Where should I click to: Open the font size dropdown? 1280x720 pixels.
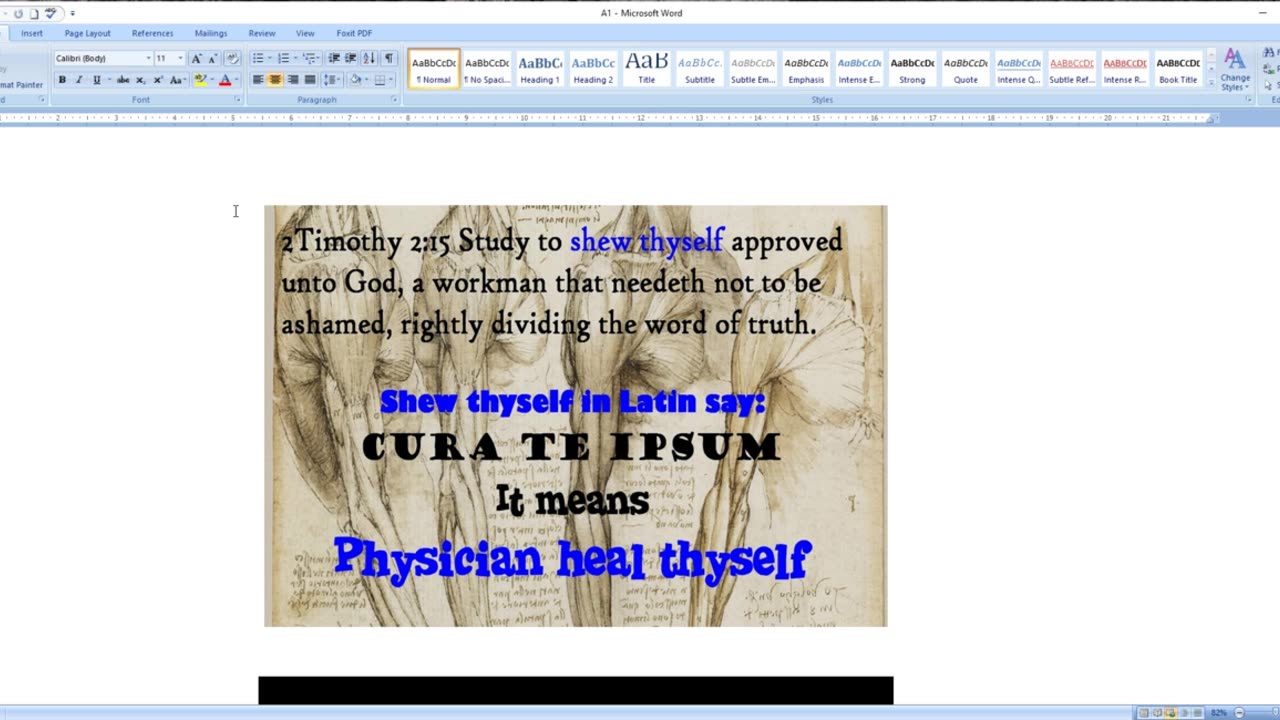click(x=180, y=59)
